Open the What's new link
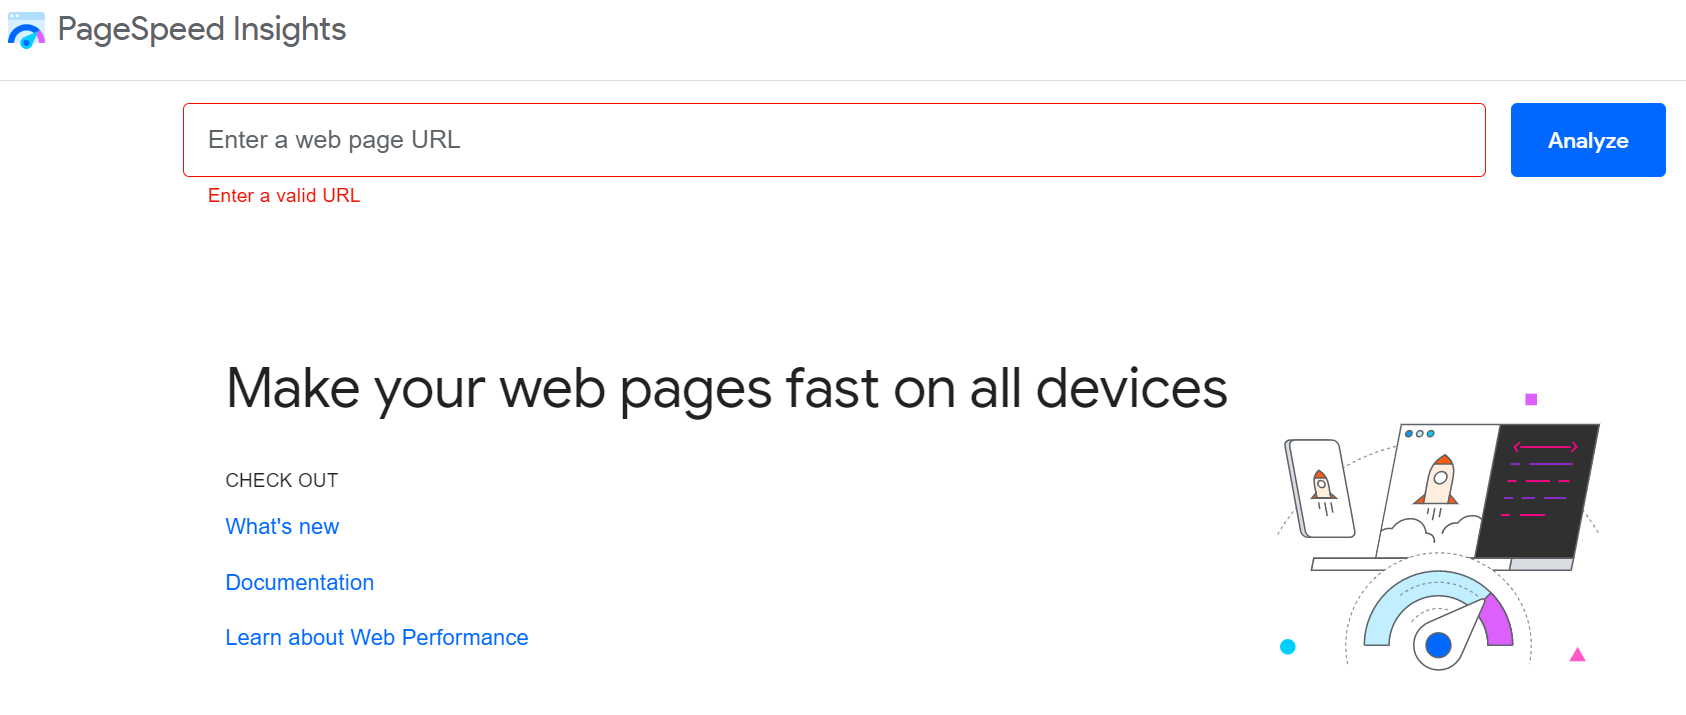 282,526
